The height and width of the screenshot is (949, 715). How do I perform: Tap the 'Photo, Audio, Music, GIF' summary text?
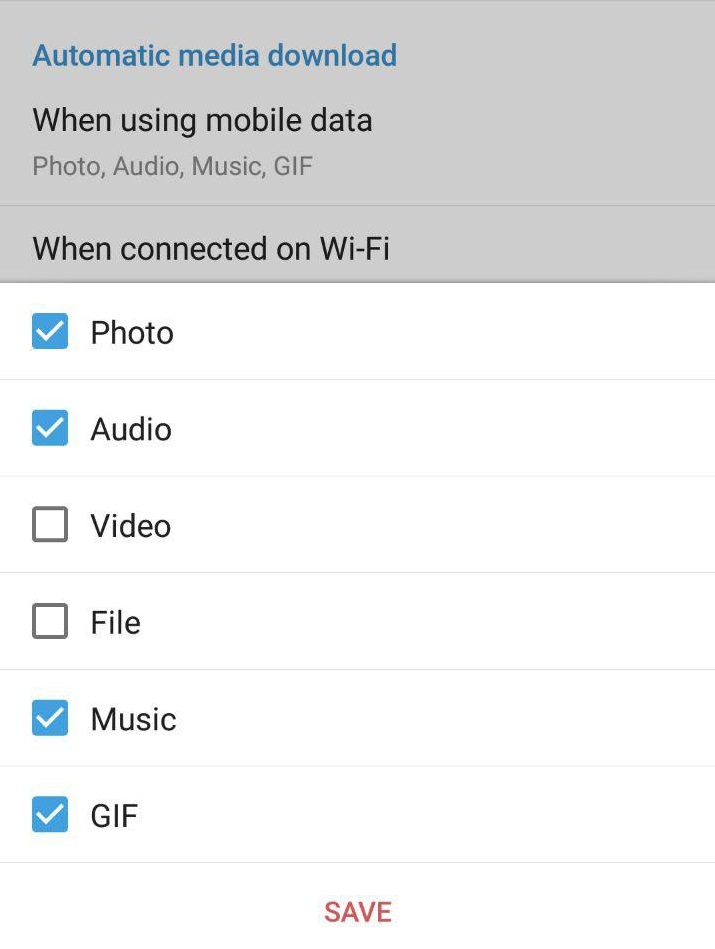pos(172,166)
